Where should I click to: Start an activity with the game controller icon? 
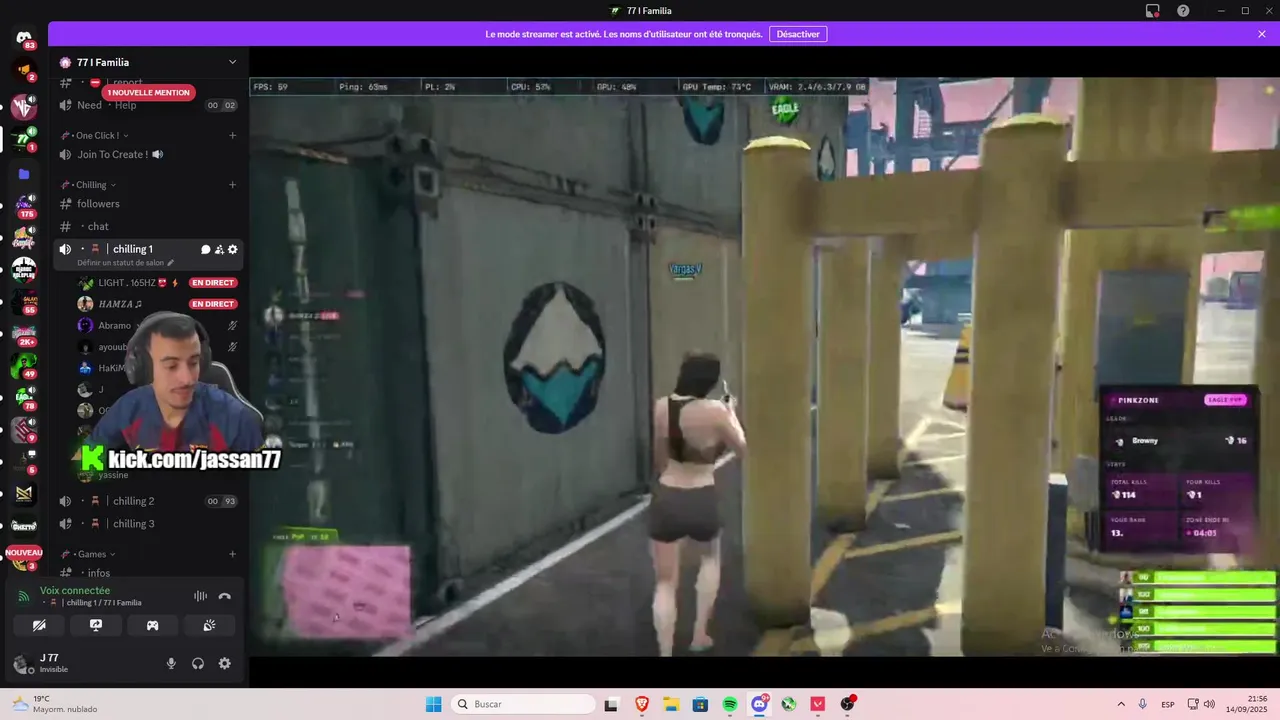153,625
